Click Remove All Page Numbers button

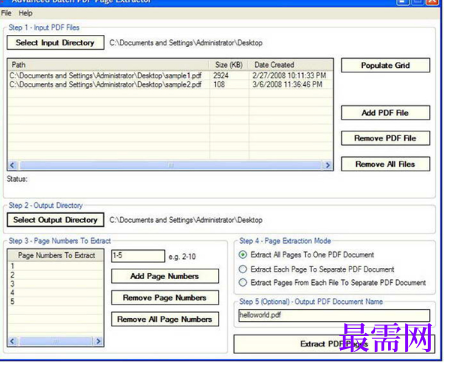pyautogui.click(x=165, y=319)
